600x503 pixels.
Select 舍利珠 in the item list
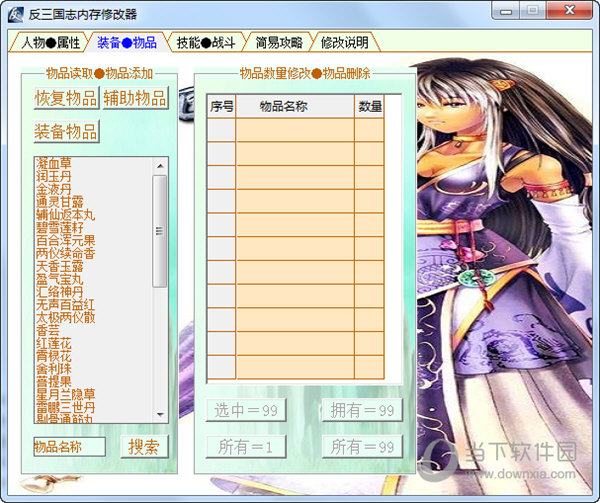click(x=54, y=369)
